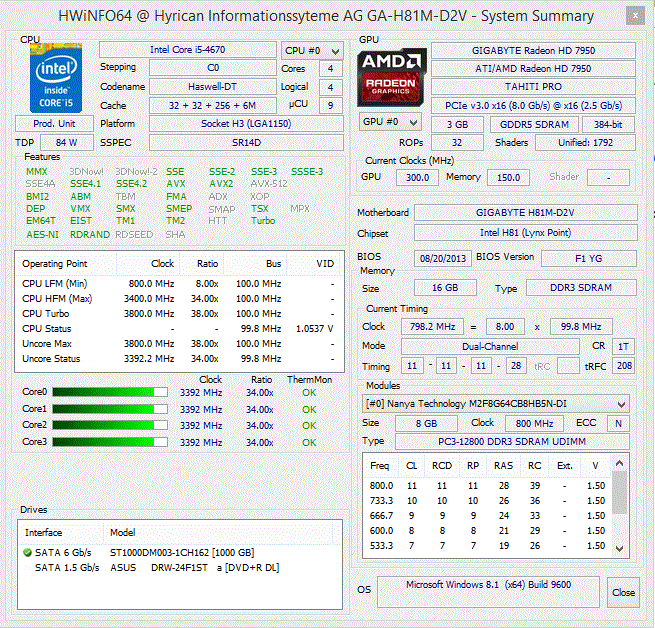Screen dimensions: 655x628
Task: Click the BIOS Version F1 YG field
Action: coord(589,259)
